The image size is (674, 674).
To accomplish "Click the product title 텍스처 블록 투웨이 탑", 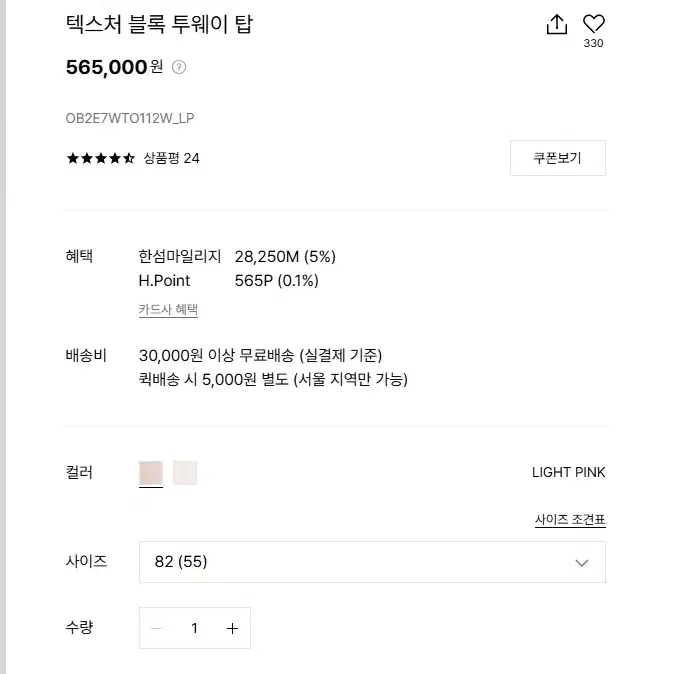I will click(159, 24).
